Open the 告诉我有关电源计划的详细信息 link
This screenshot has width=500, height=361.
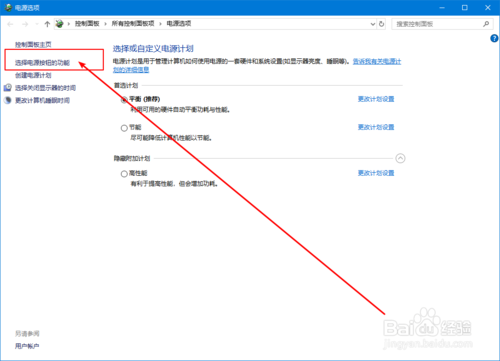[377, 62]
